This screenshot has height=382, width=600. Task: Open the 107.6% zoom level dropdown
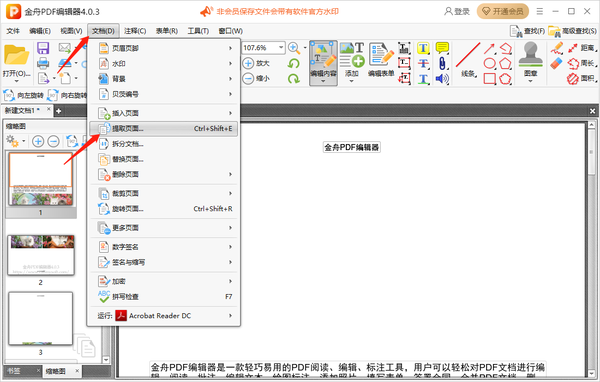point(281,47)
